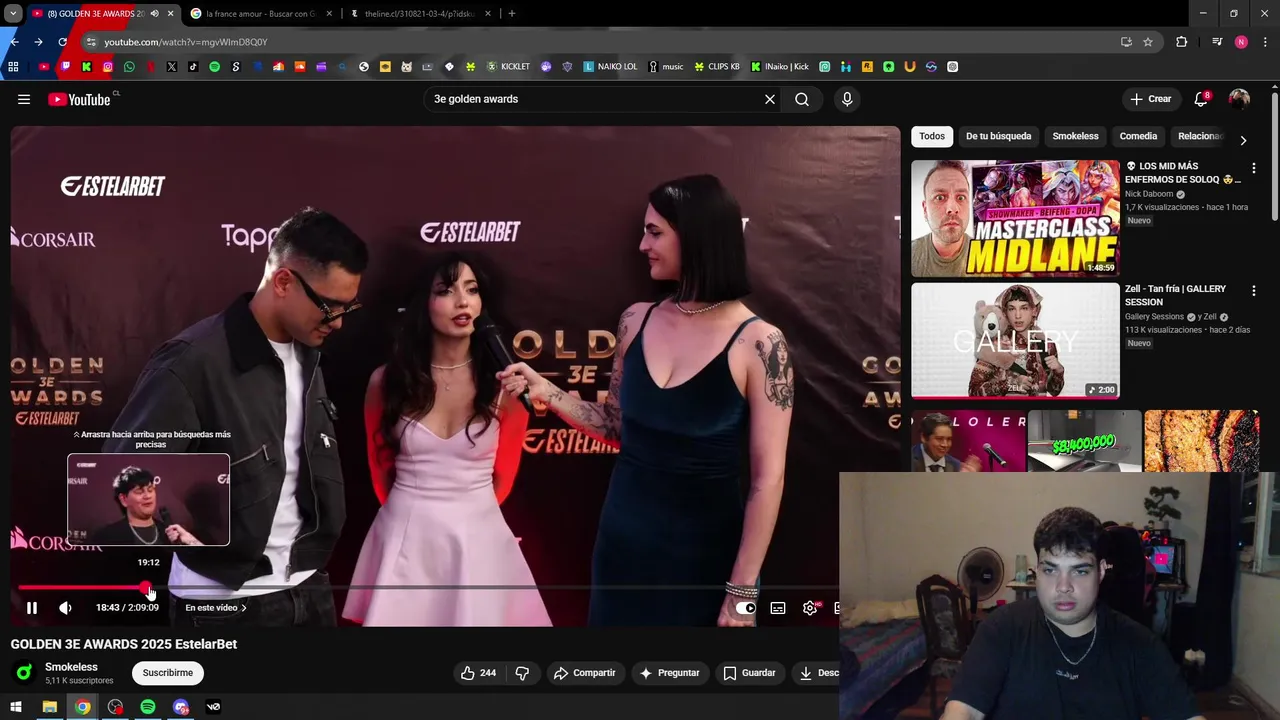Open the NAIKO LOL bookmark
The width and height of the screenshot is (1280, 720).
[610, 67]
